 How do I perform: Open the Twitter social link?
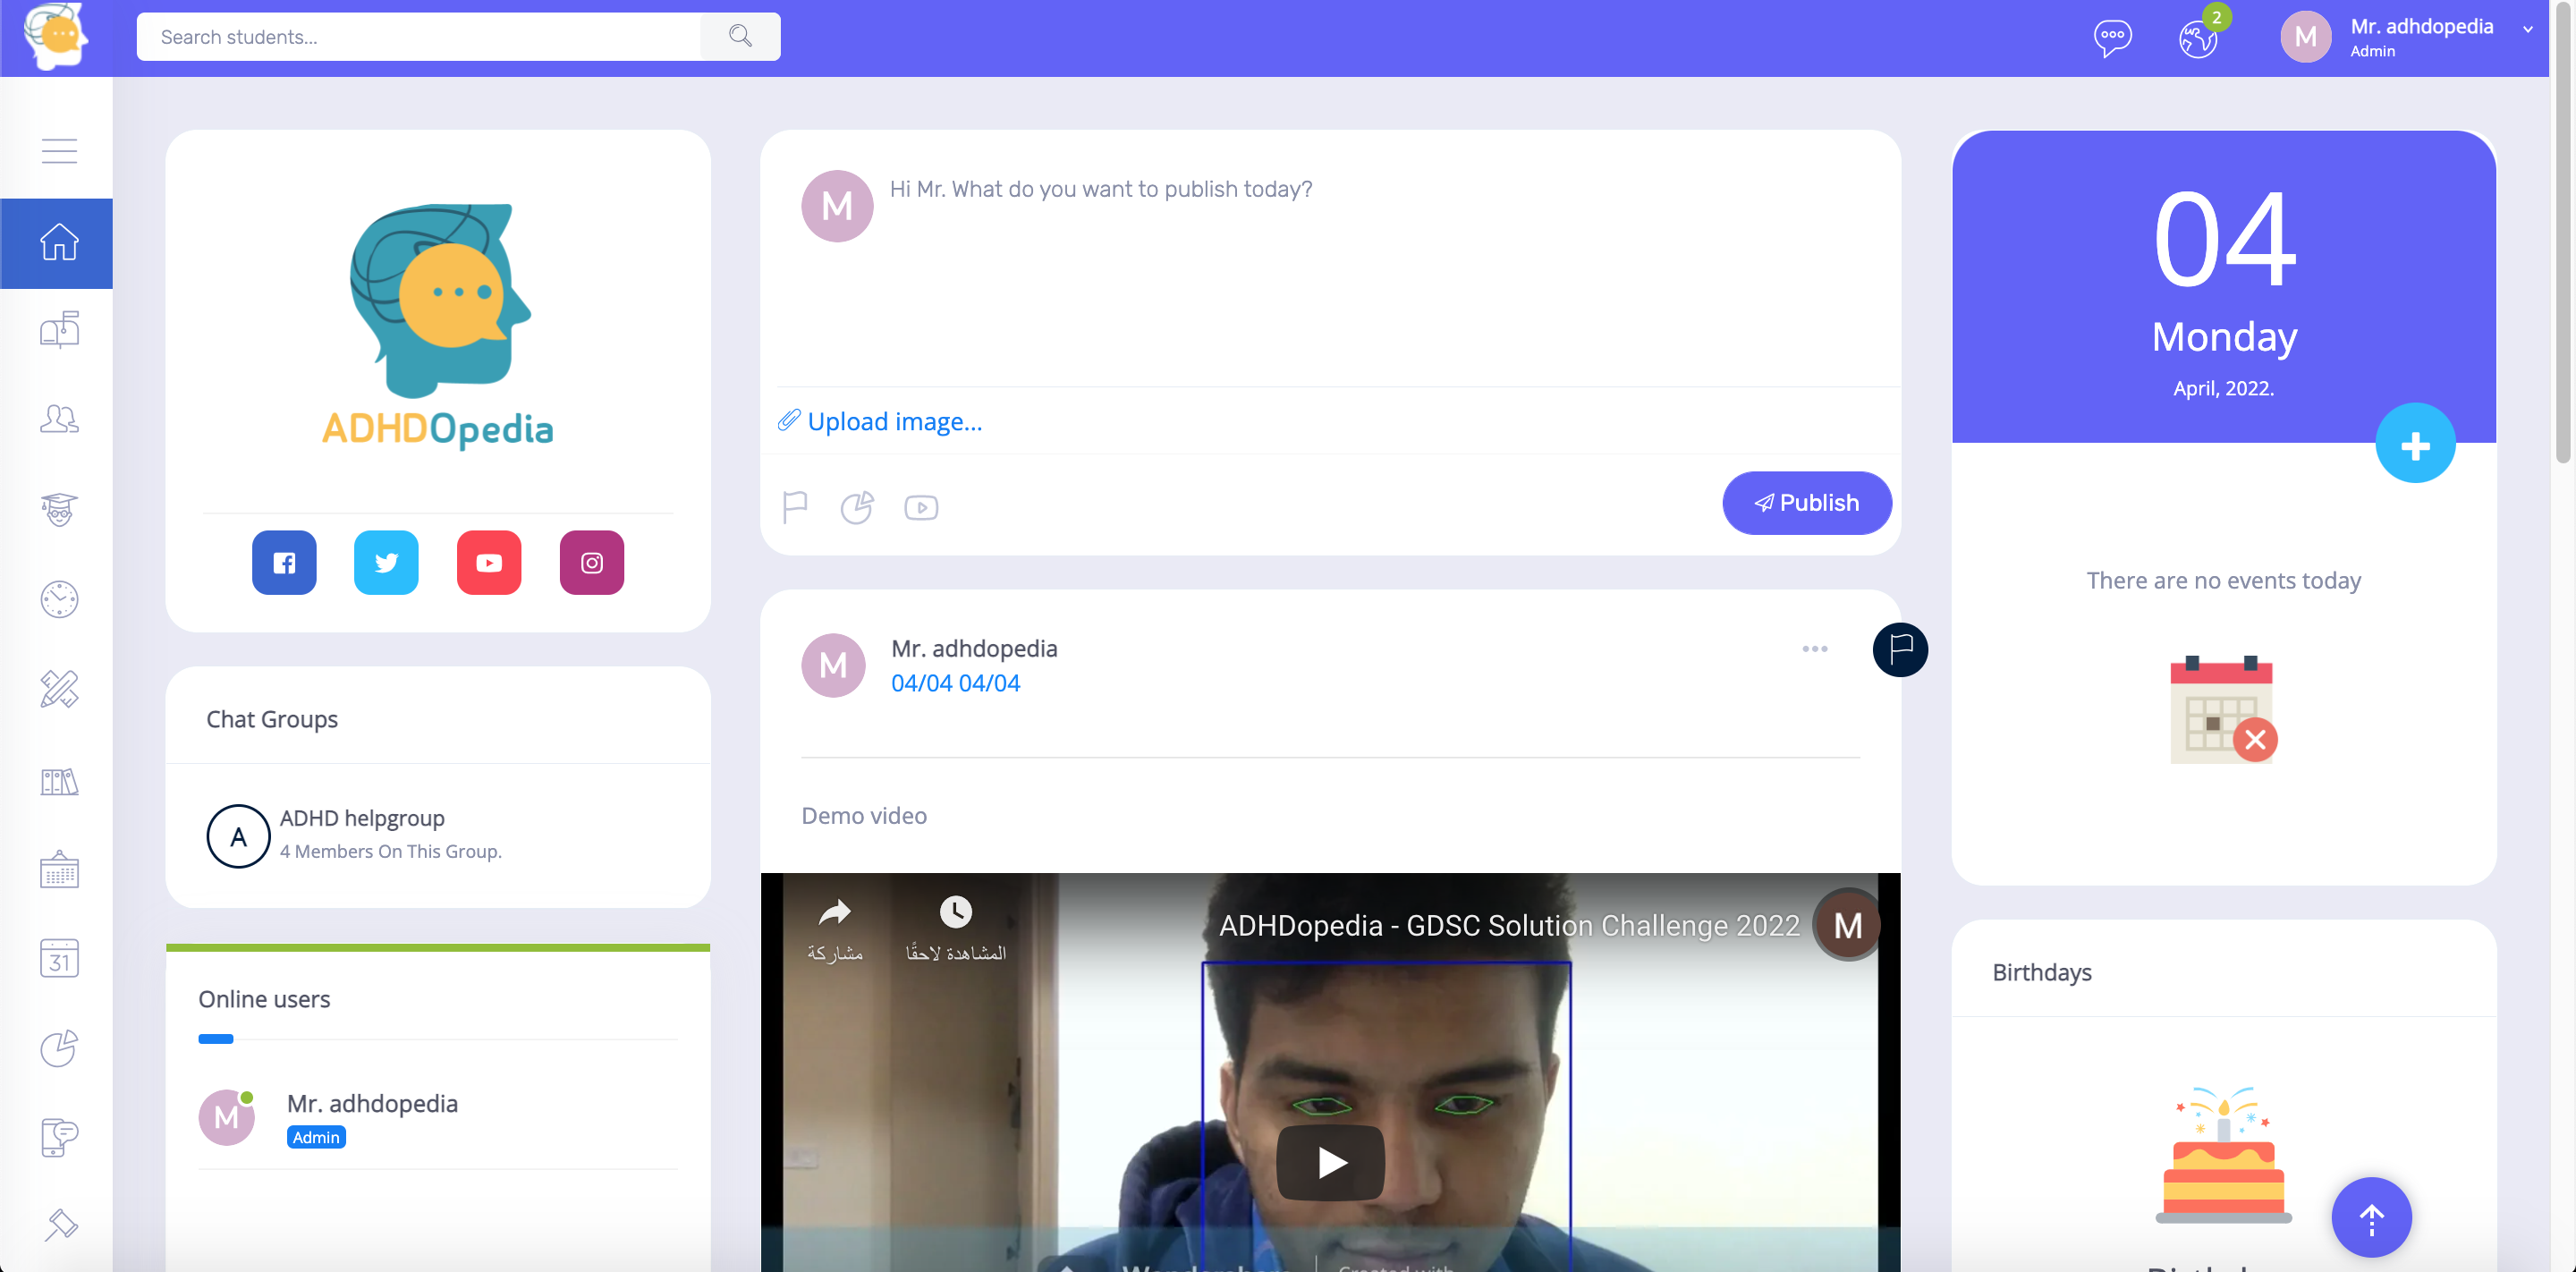(386, 562)
